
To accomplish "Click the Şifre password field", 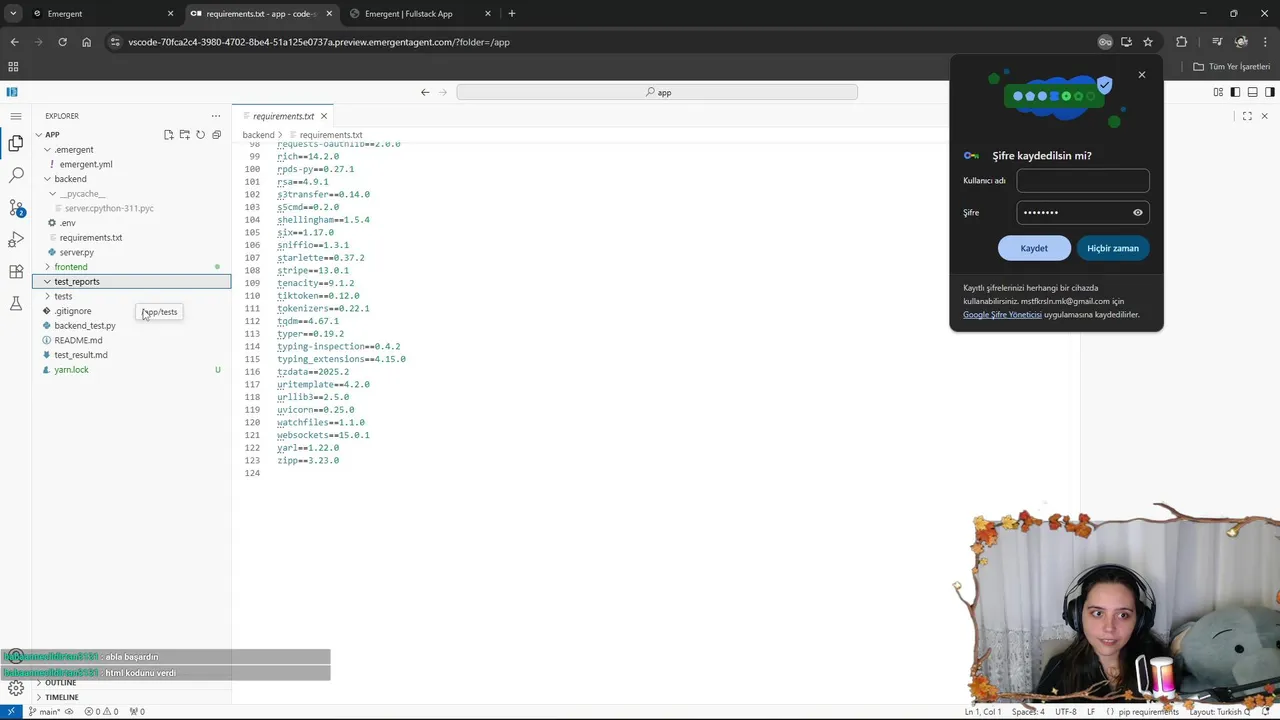I will pyautogui.click(x=1083, y=212).
